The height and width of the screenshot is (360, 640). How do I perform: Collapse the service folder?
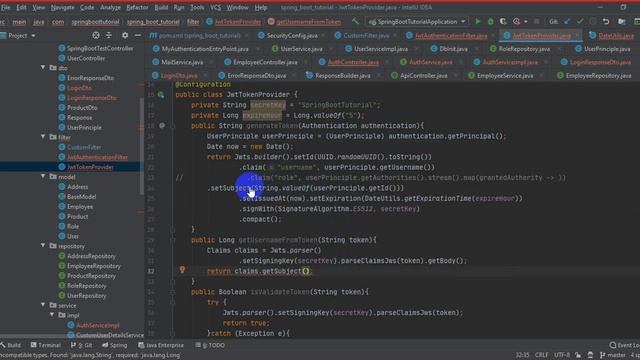point(43,305)
